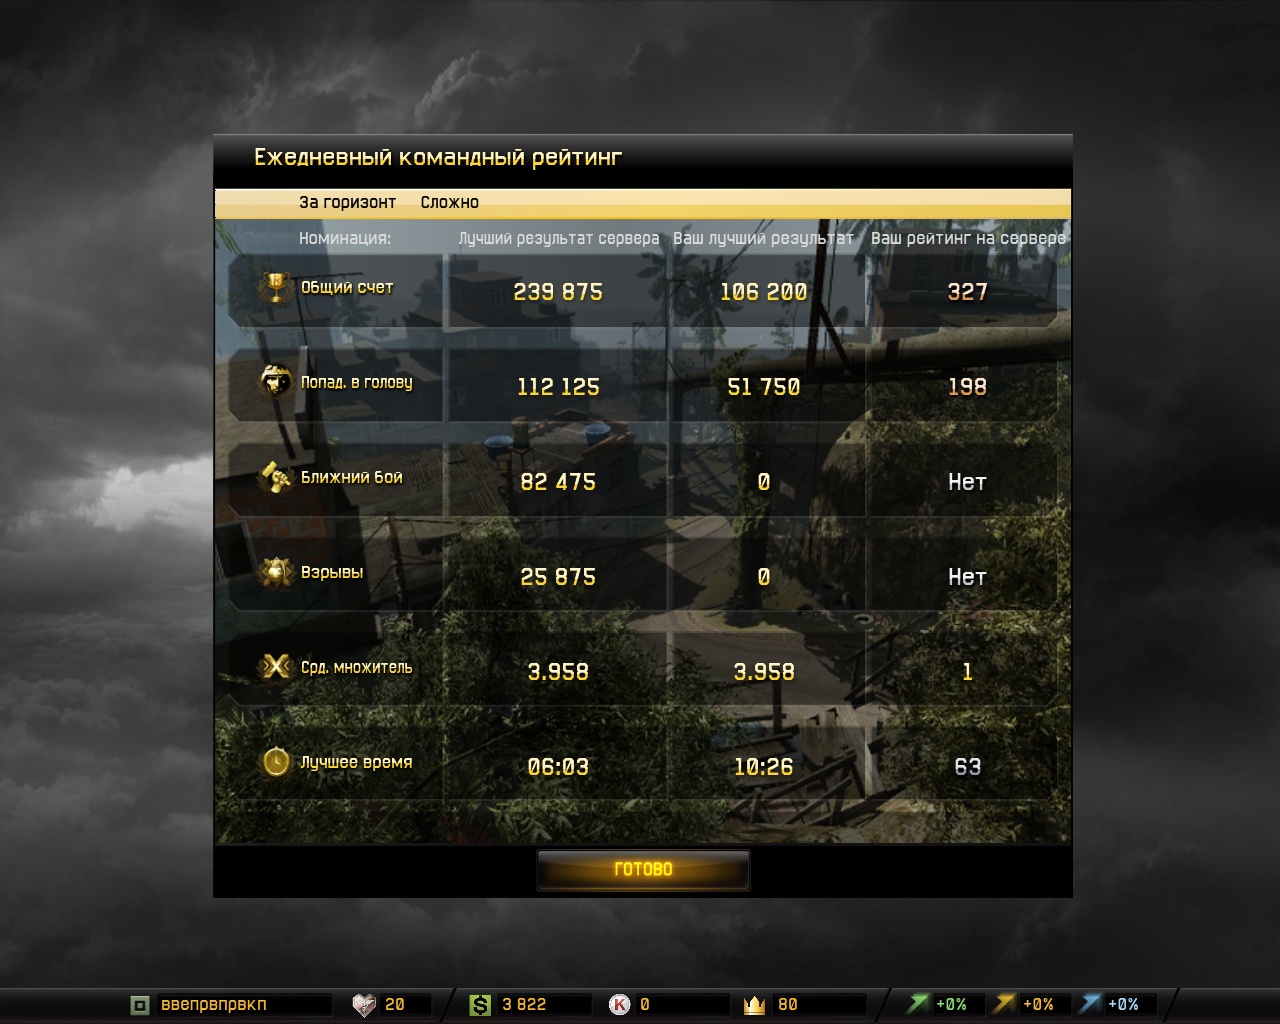Click the За горизонт mission name
The image size is (1280, 1024).
(x=347, y=202)
